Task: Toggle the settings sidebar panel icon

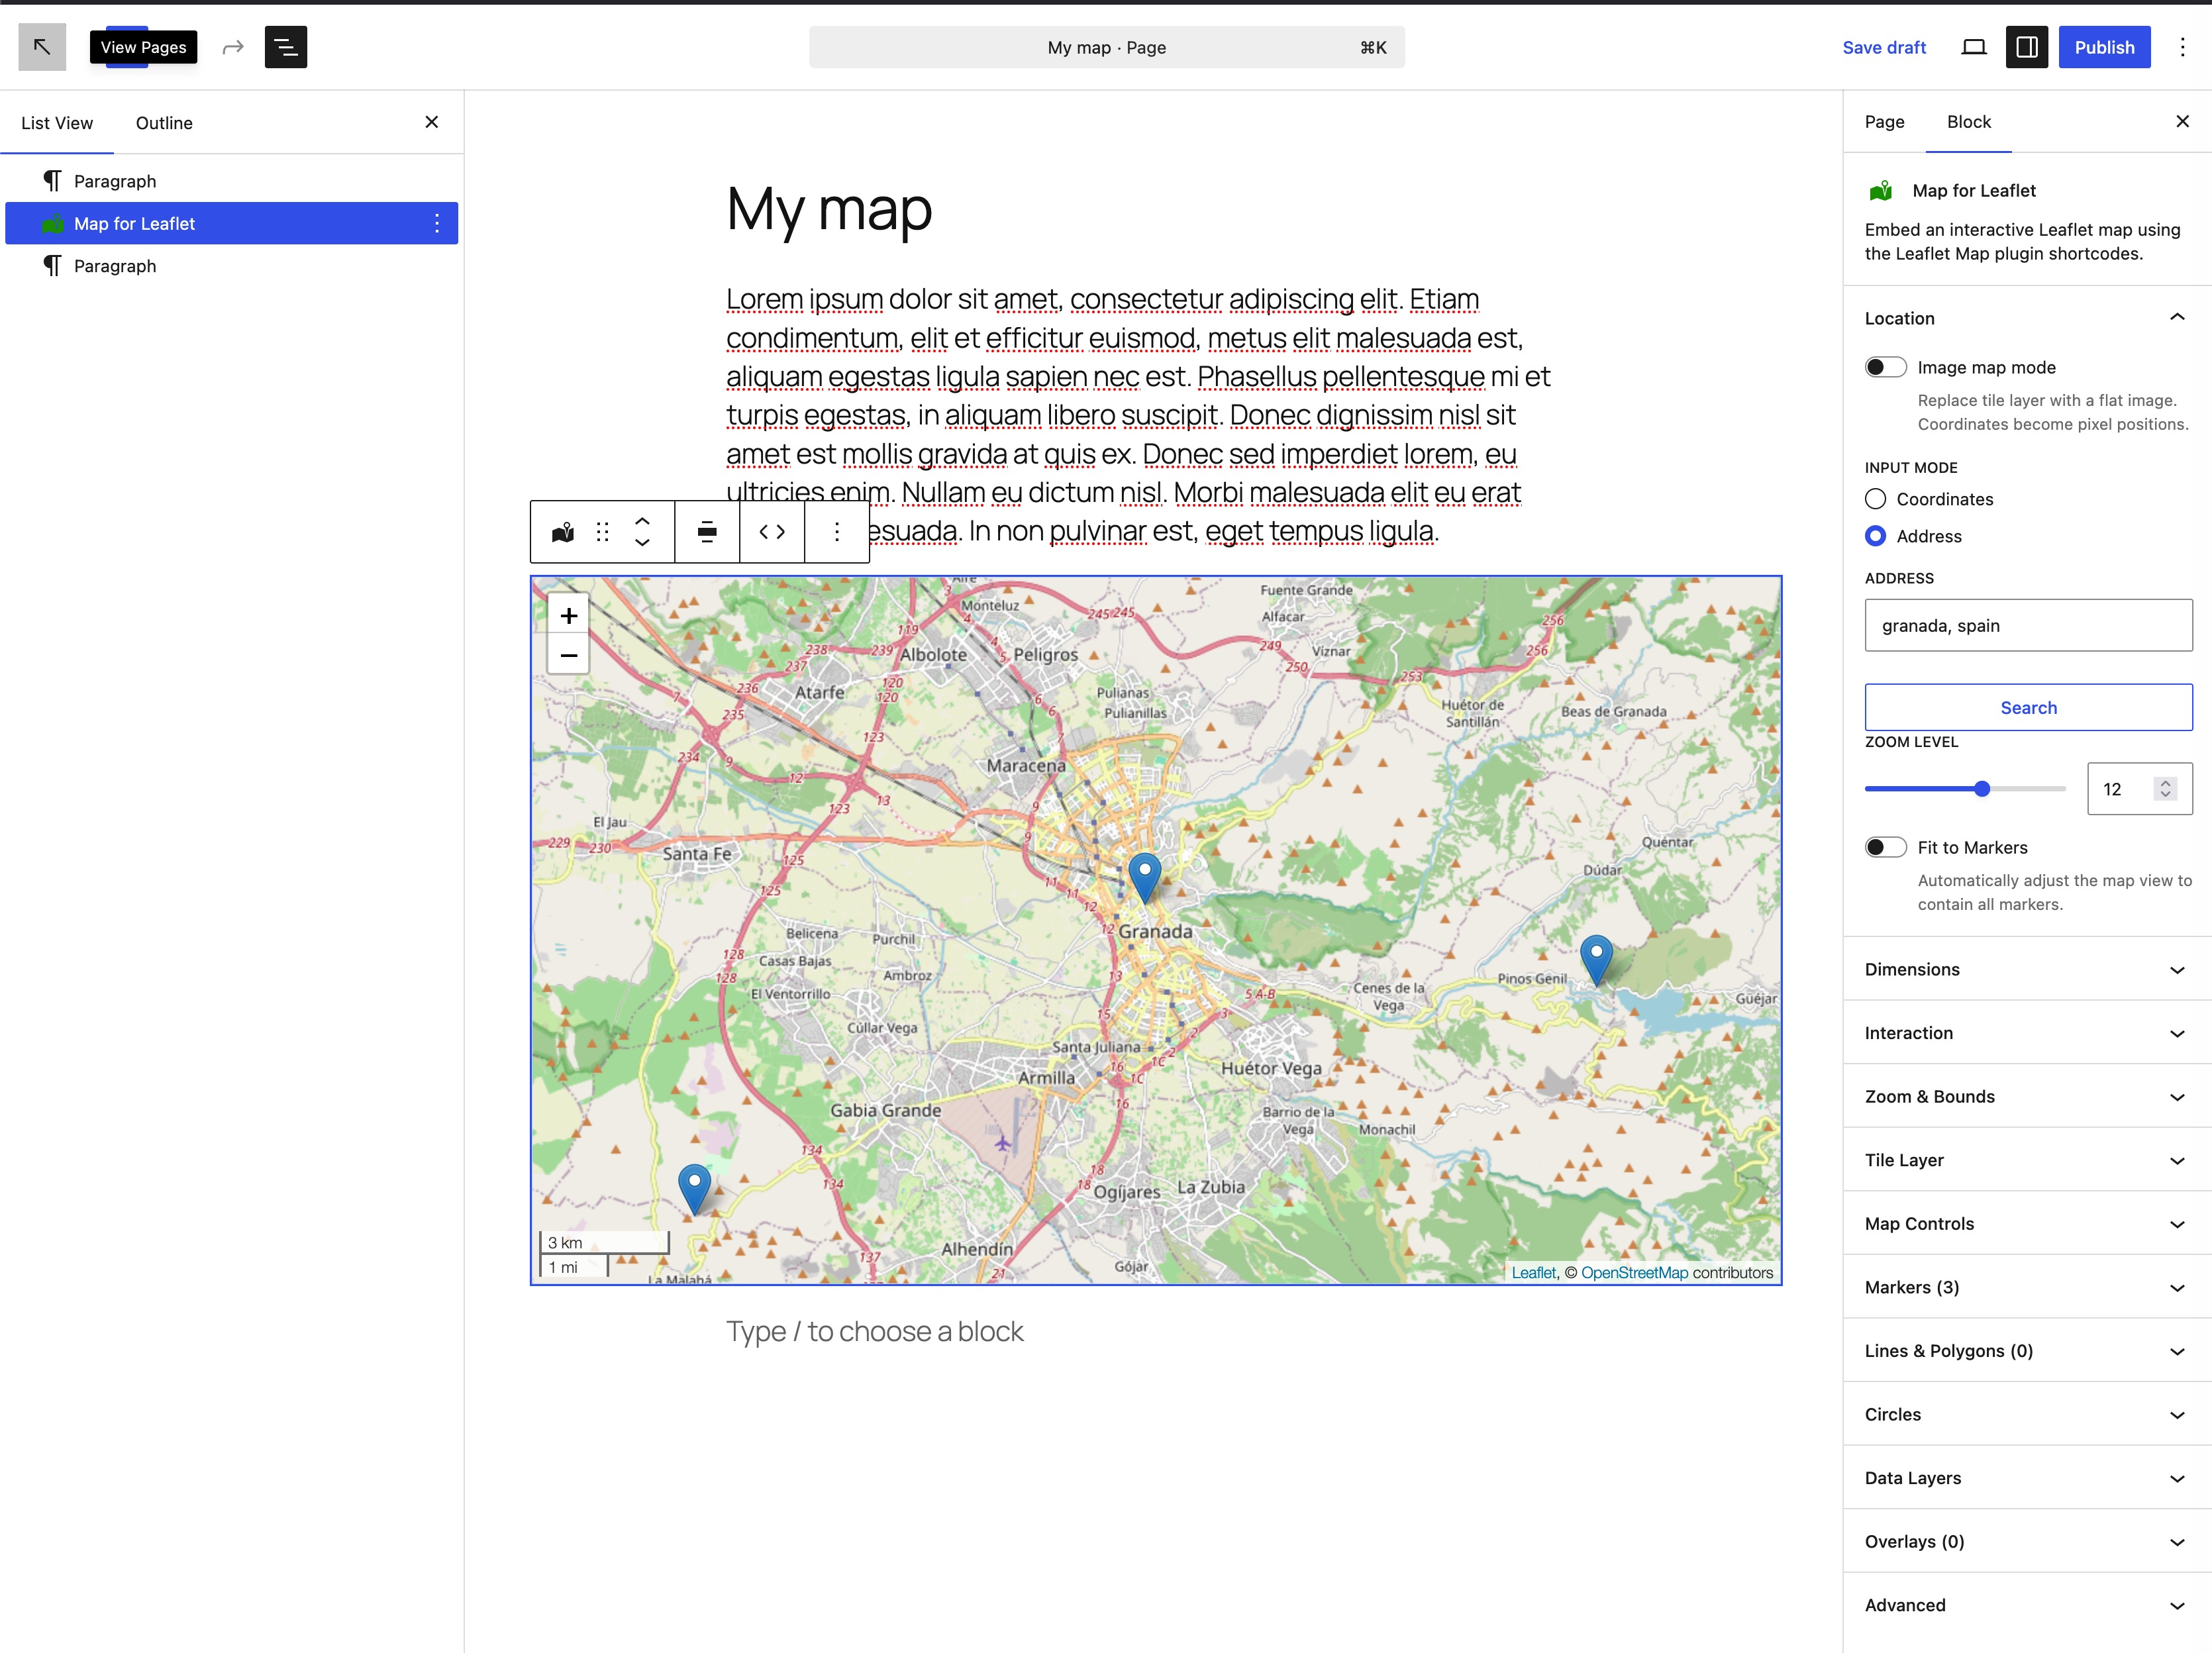Action: tap(2027, 47)
